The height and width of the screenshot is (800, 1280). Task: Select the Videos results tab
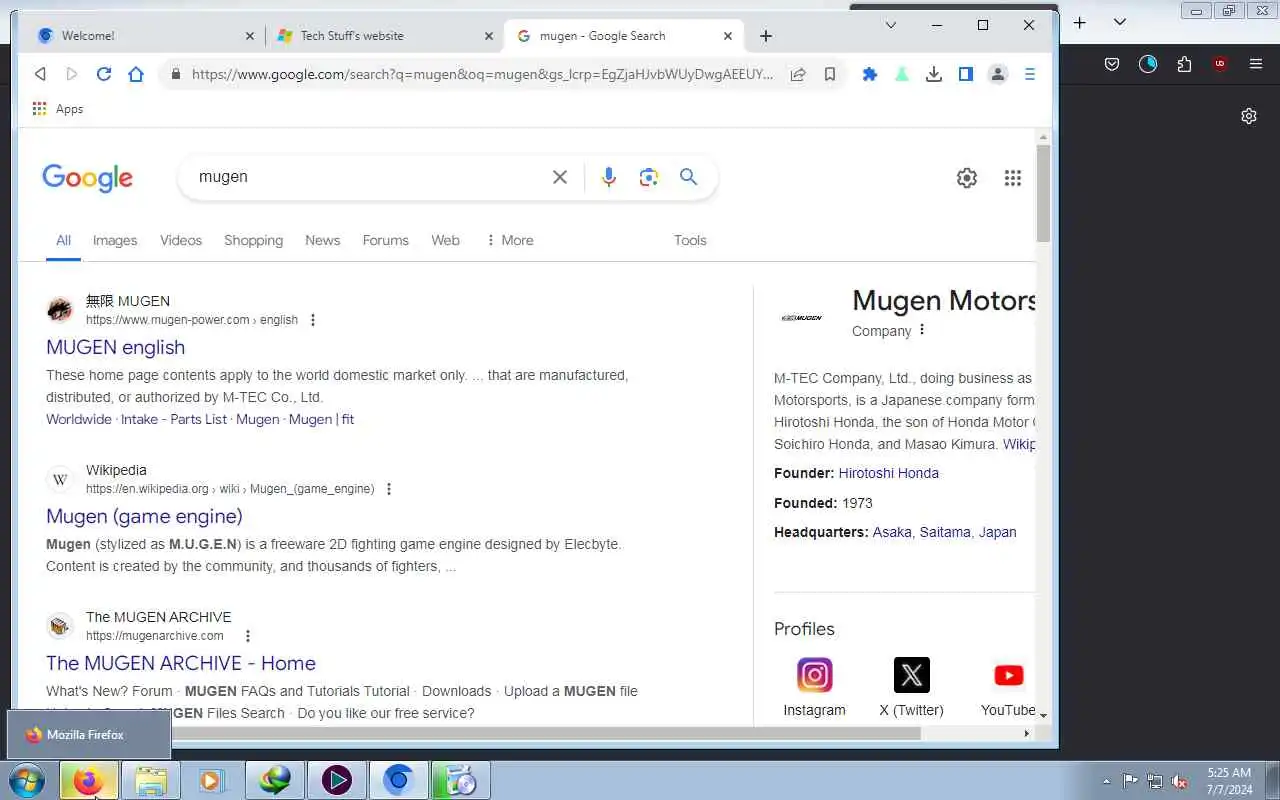tap(181, 240)
